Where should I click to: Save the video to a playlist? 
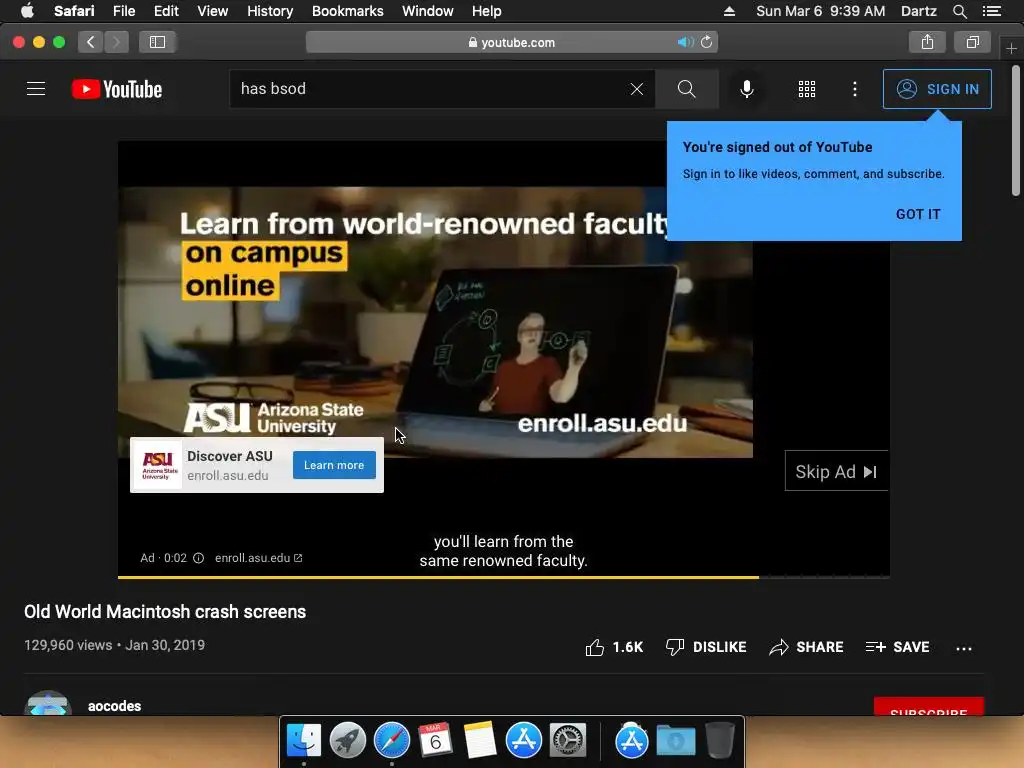coord(897,647)
